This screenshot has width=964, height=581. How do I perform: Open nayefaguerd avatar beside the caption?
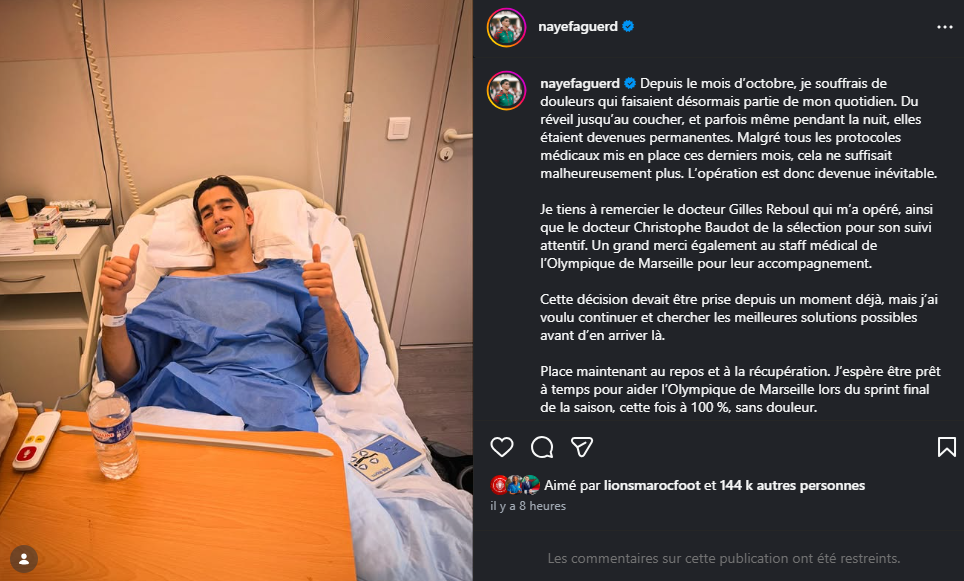(x=506, y=90)
